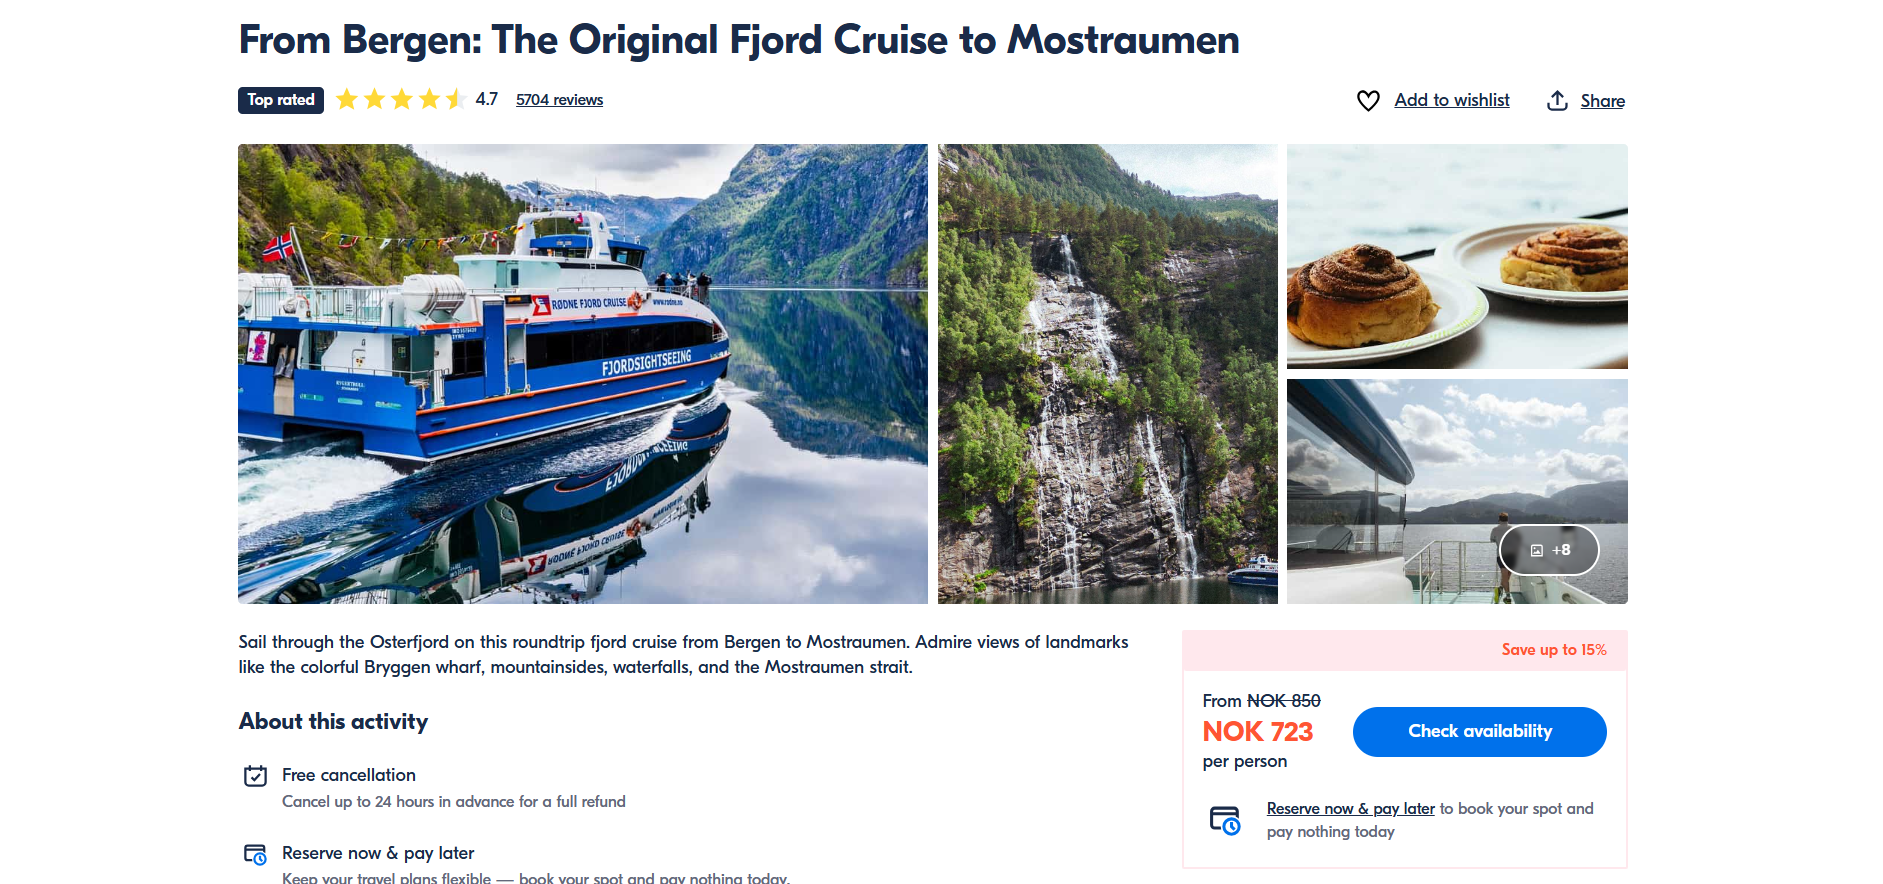
Task: Click the Free cancellation heading
Action: point(349,775)
